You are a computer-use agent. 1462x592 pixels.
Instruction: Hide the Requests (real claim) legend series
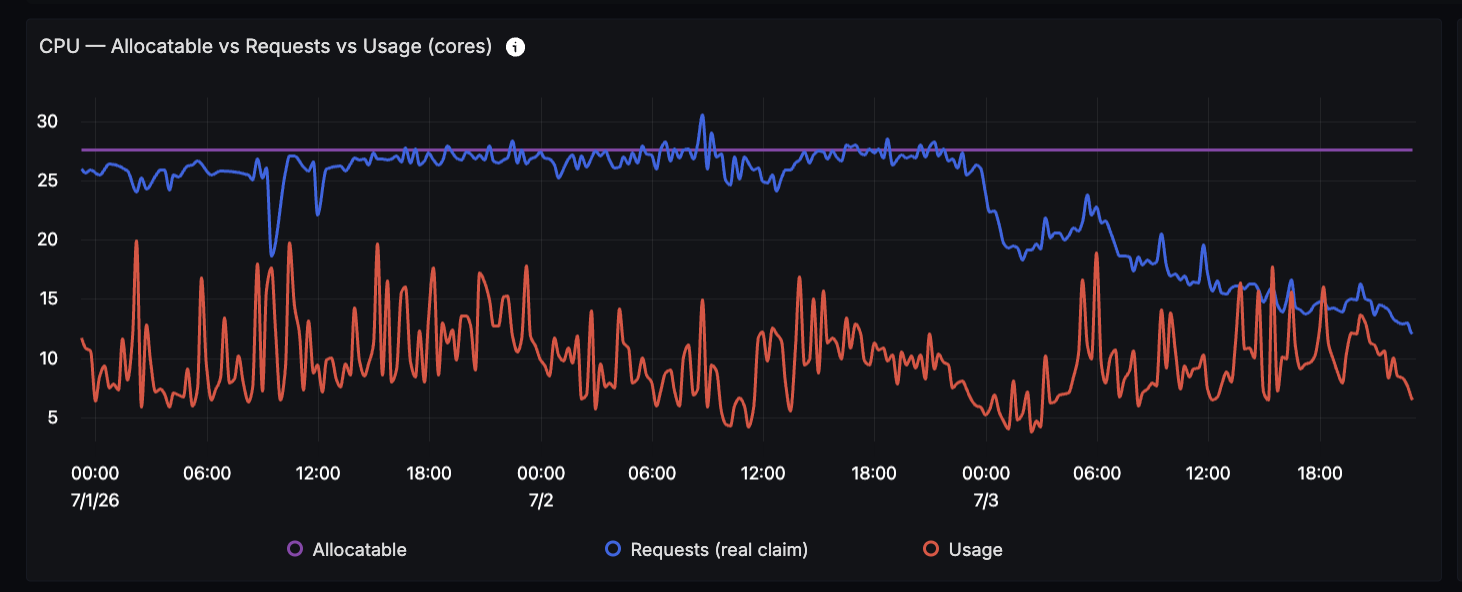point(707,549)
